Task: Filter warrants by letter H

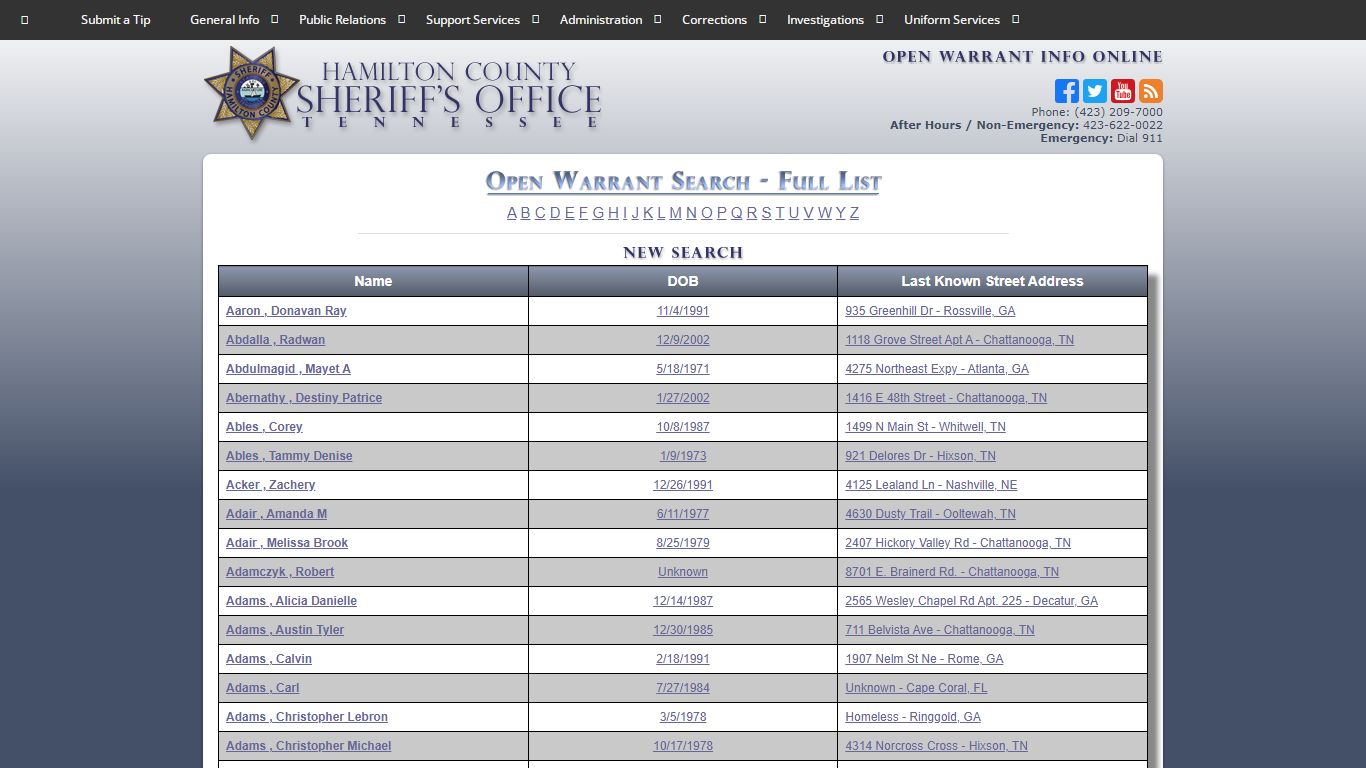Action: click(613, 213)
